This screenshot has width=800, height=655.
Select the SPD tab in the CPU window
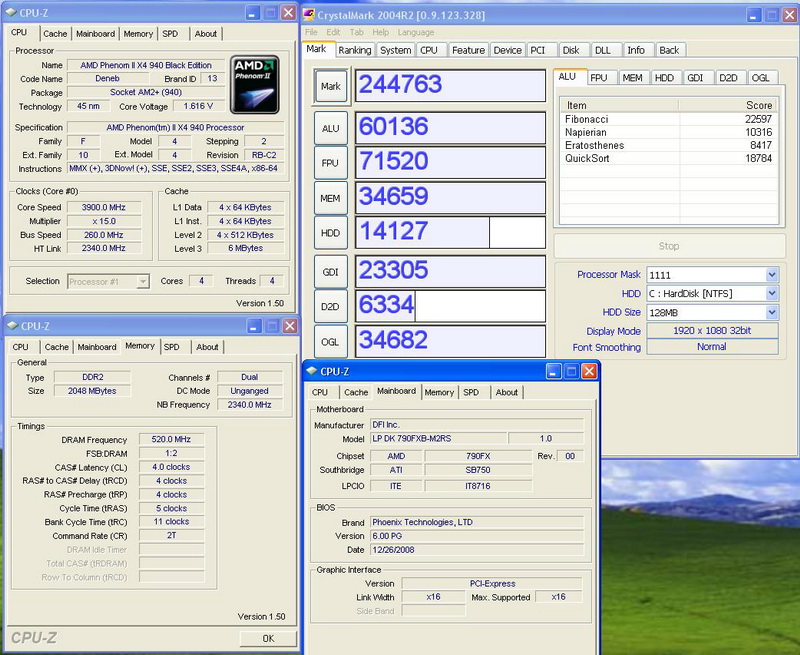[171, 34]
